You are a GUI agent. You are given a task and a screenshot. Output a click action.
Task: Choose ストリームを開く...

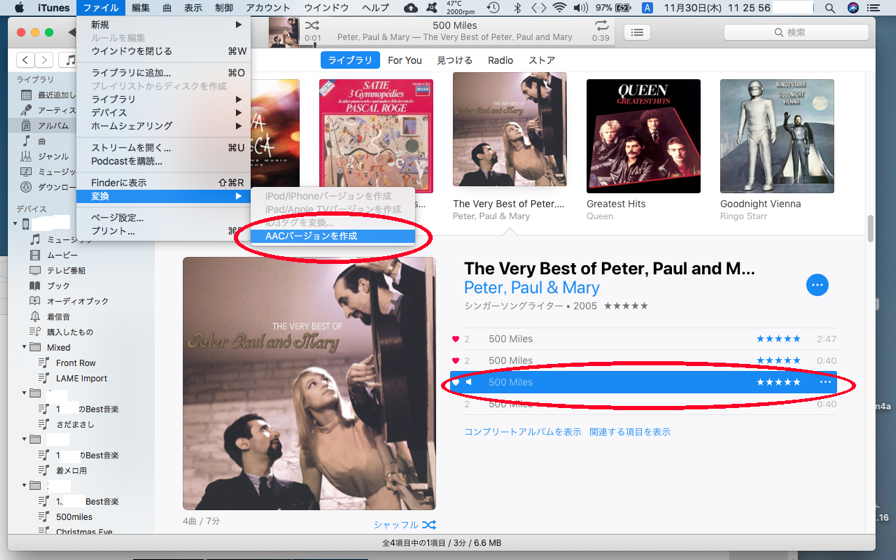tap(163, 148)
